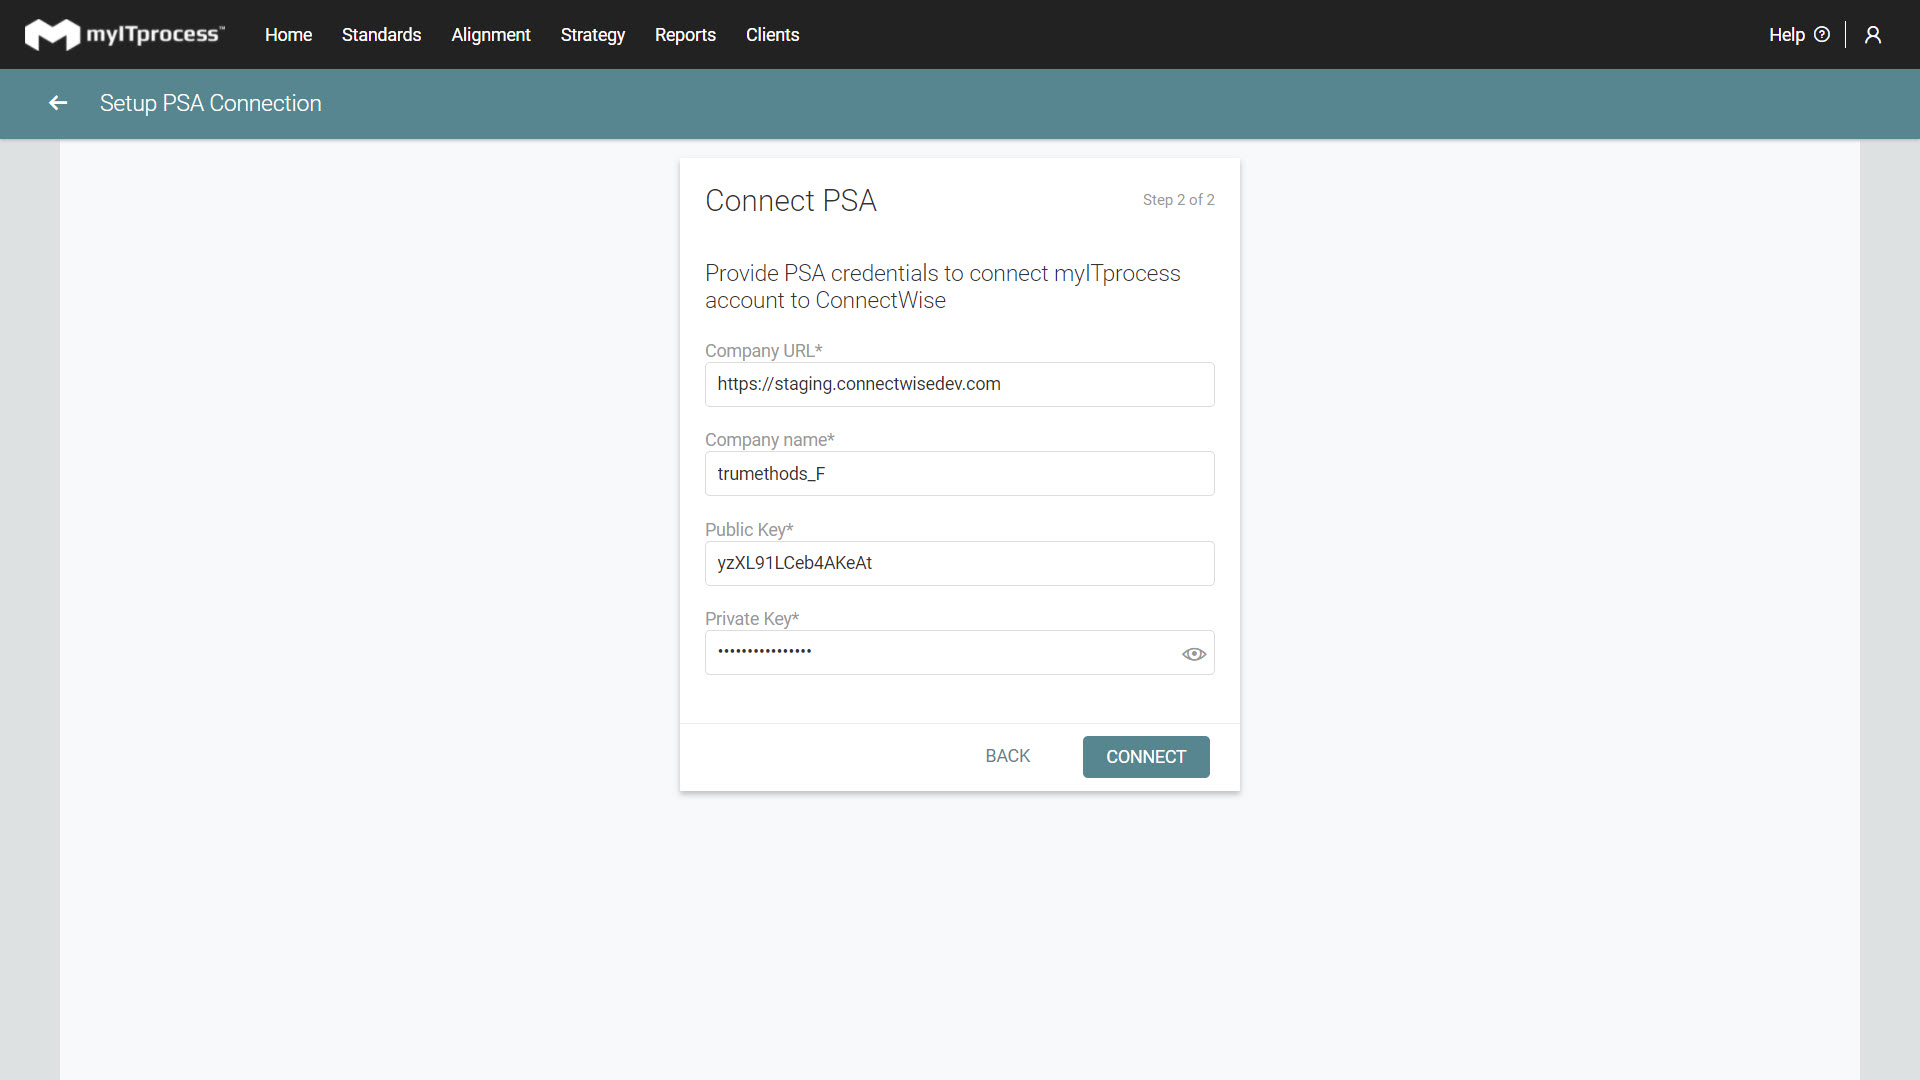Open the Clients menu

pos(772,35)
